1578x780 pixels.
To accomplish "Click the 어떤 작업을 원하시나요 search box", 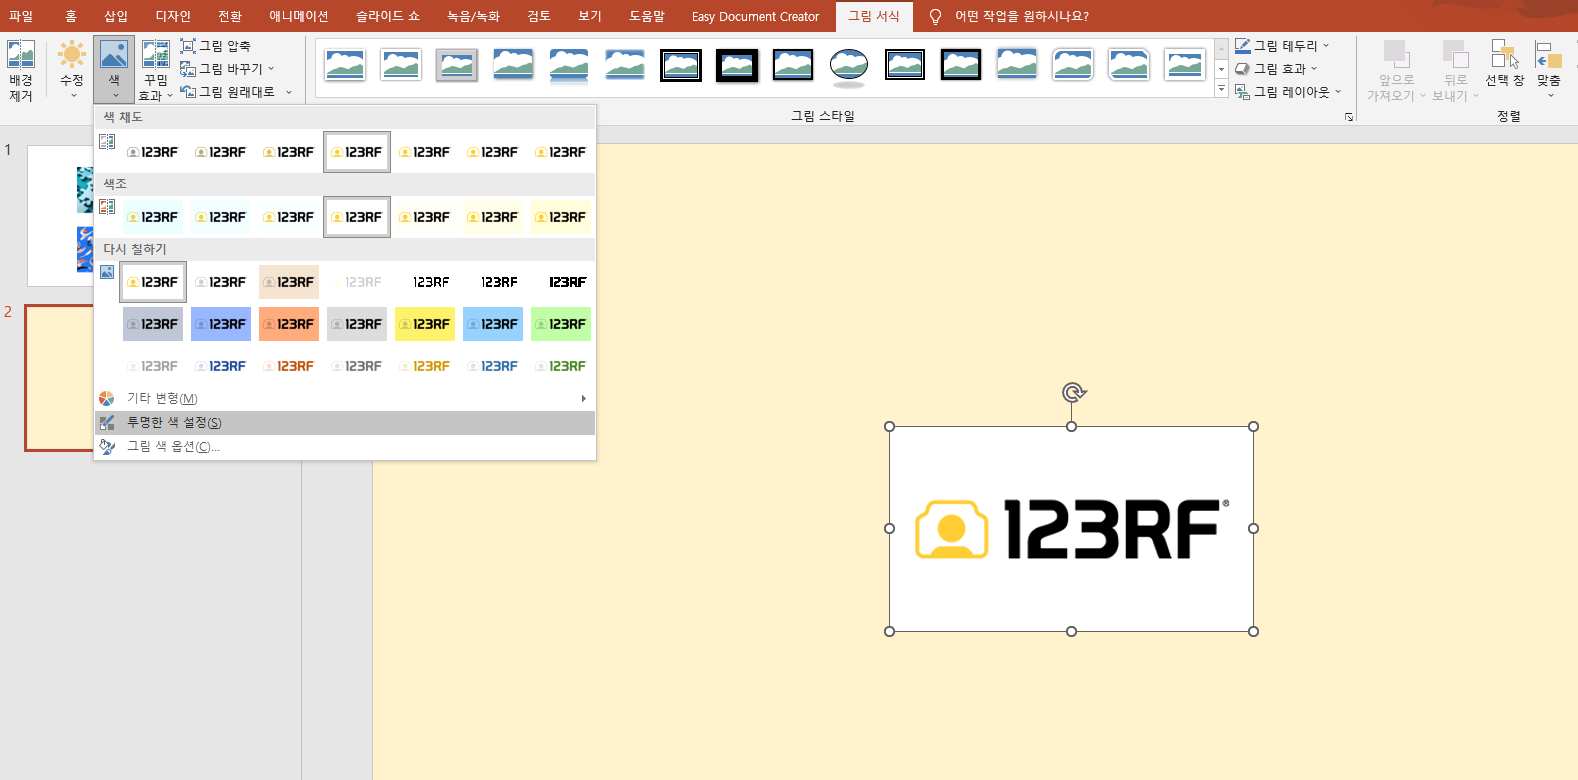I will [x=1021, y=16].
